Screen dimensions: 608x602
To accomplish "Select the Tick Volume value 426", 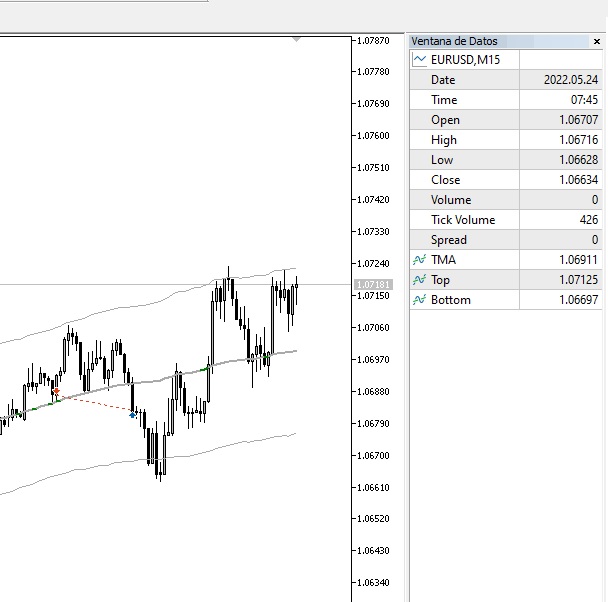I will [x=589, y=220].
